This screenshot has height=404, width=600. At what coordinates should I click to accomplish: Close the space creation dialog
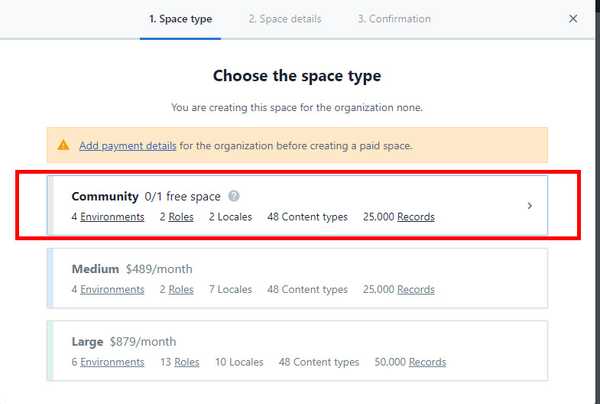pos(573,19)
